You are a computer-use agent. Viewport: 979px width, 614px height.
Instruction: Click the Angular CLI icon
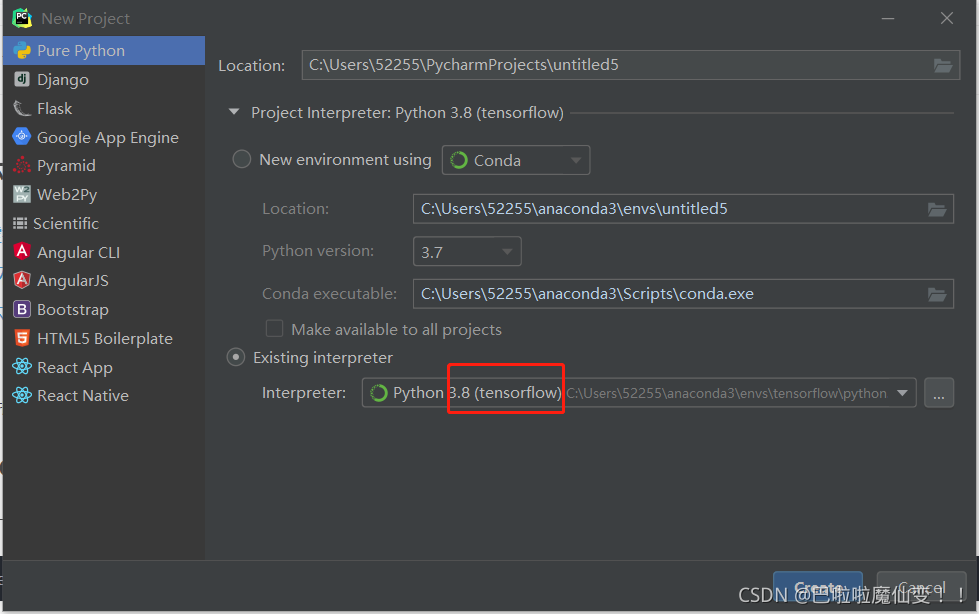(x=22, y=251)
